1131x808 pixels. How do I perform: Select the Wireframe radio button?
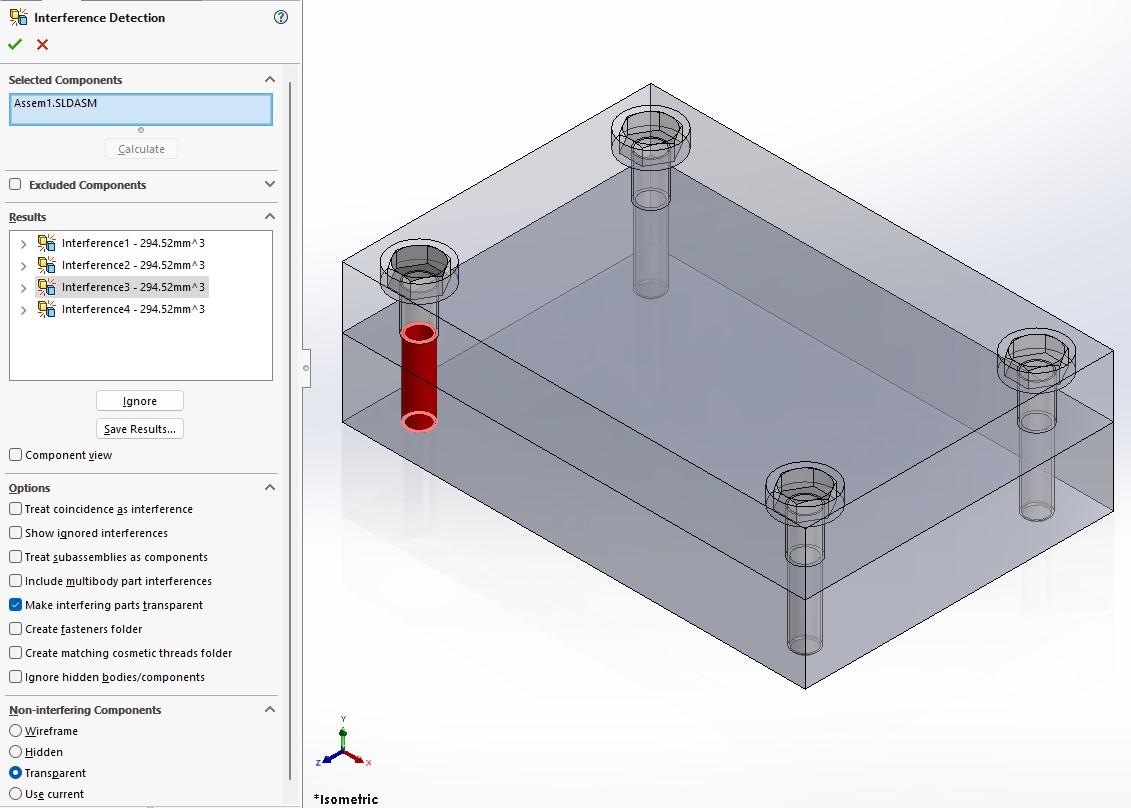pos(15,731)
